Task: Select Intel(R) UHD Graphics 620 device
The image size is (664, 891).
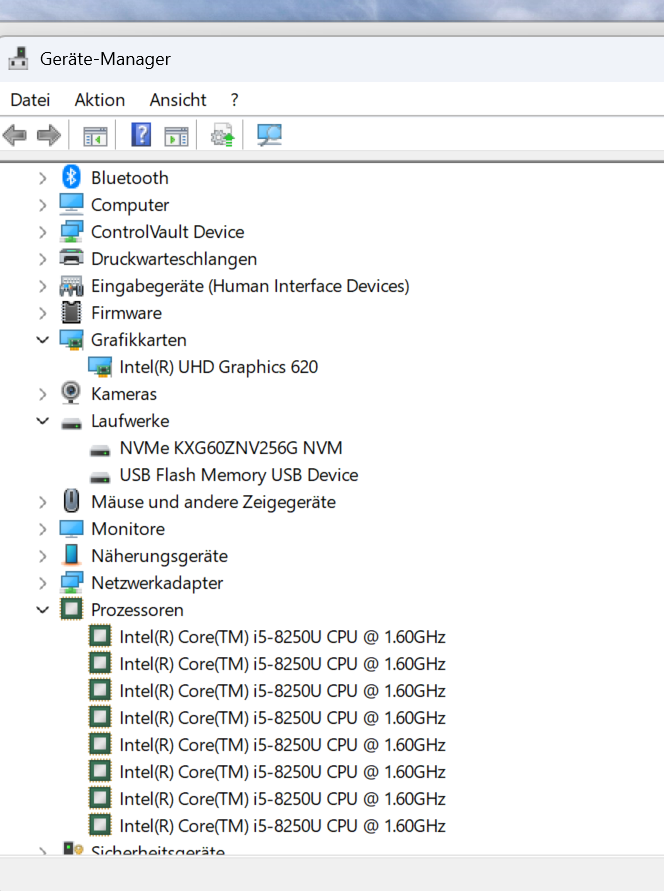Action: pyautogui.click(x=218, y=367)
